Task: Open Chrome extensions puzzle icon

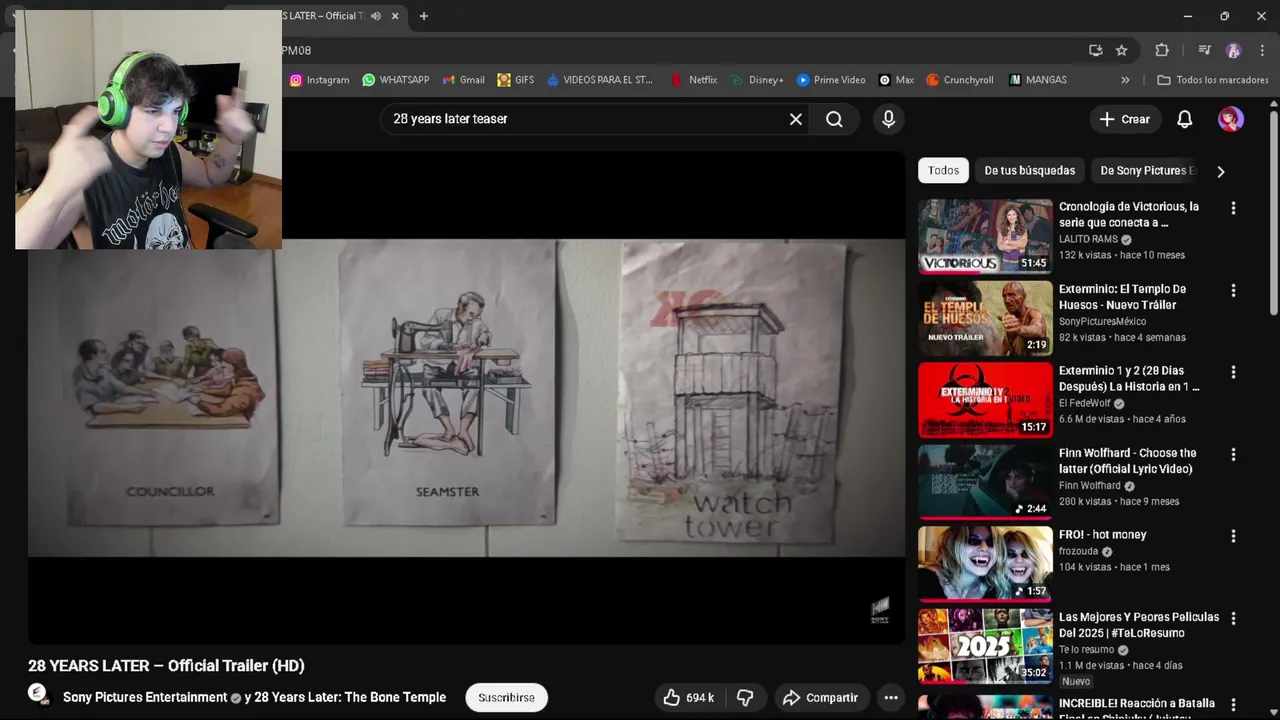Action: (1162, 50)
